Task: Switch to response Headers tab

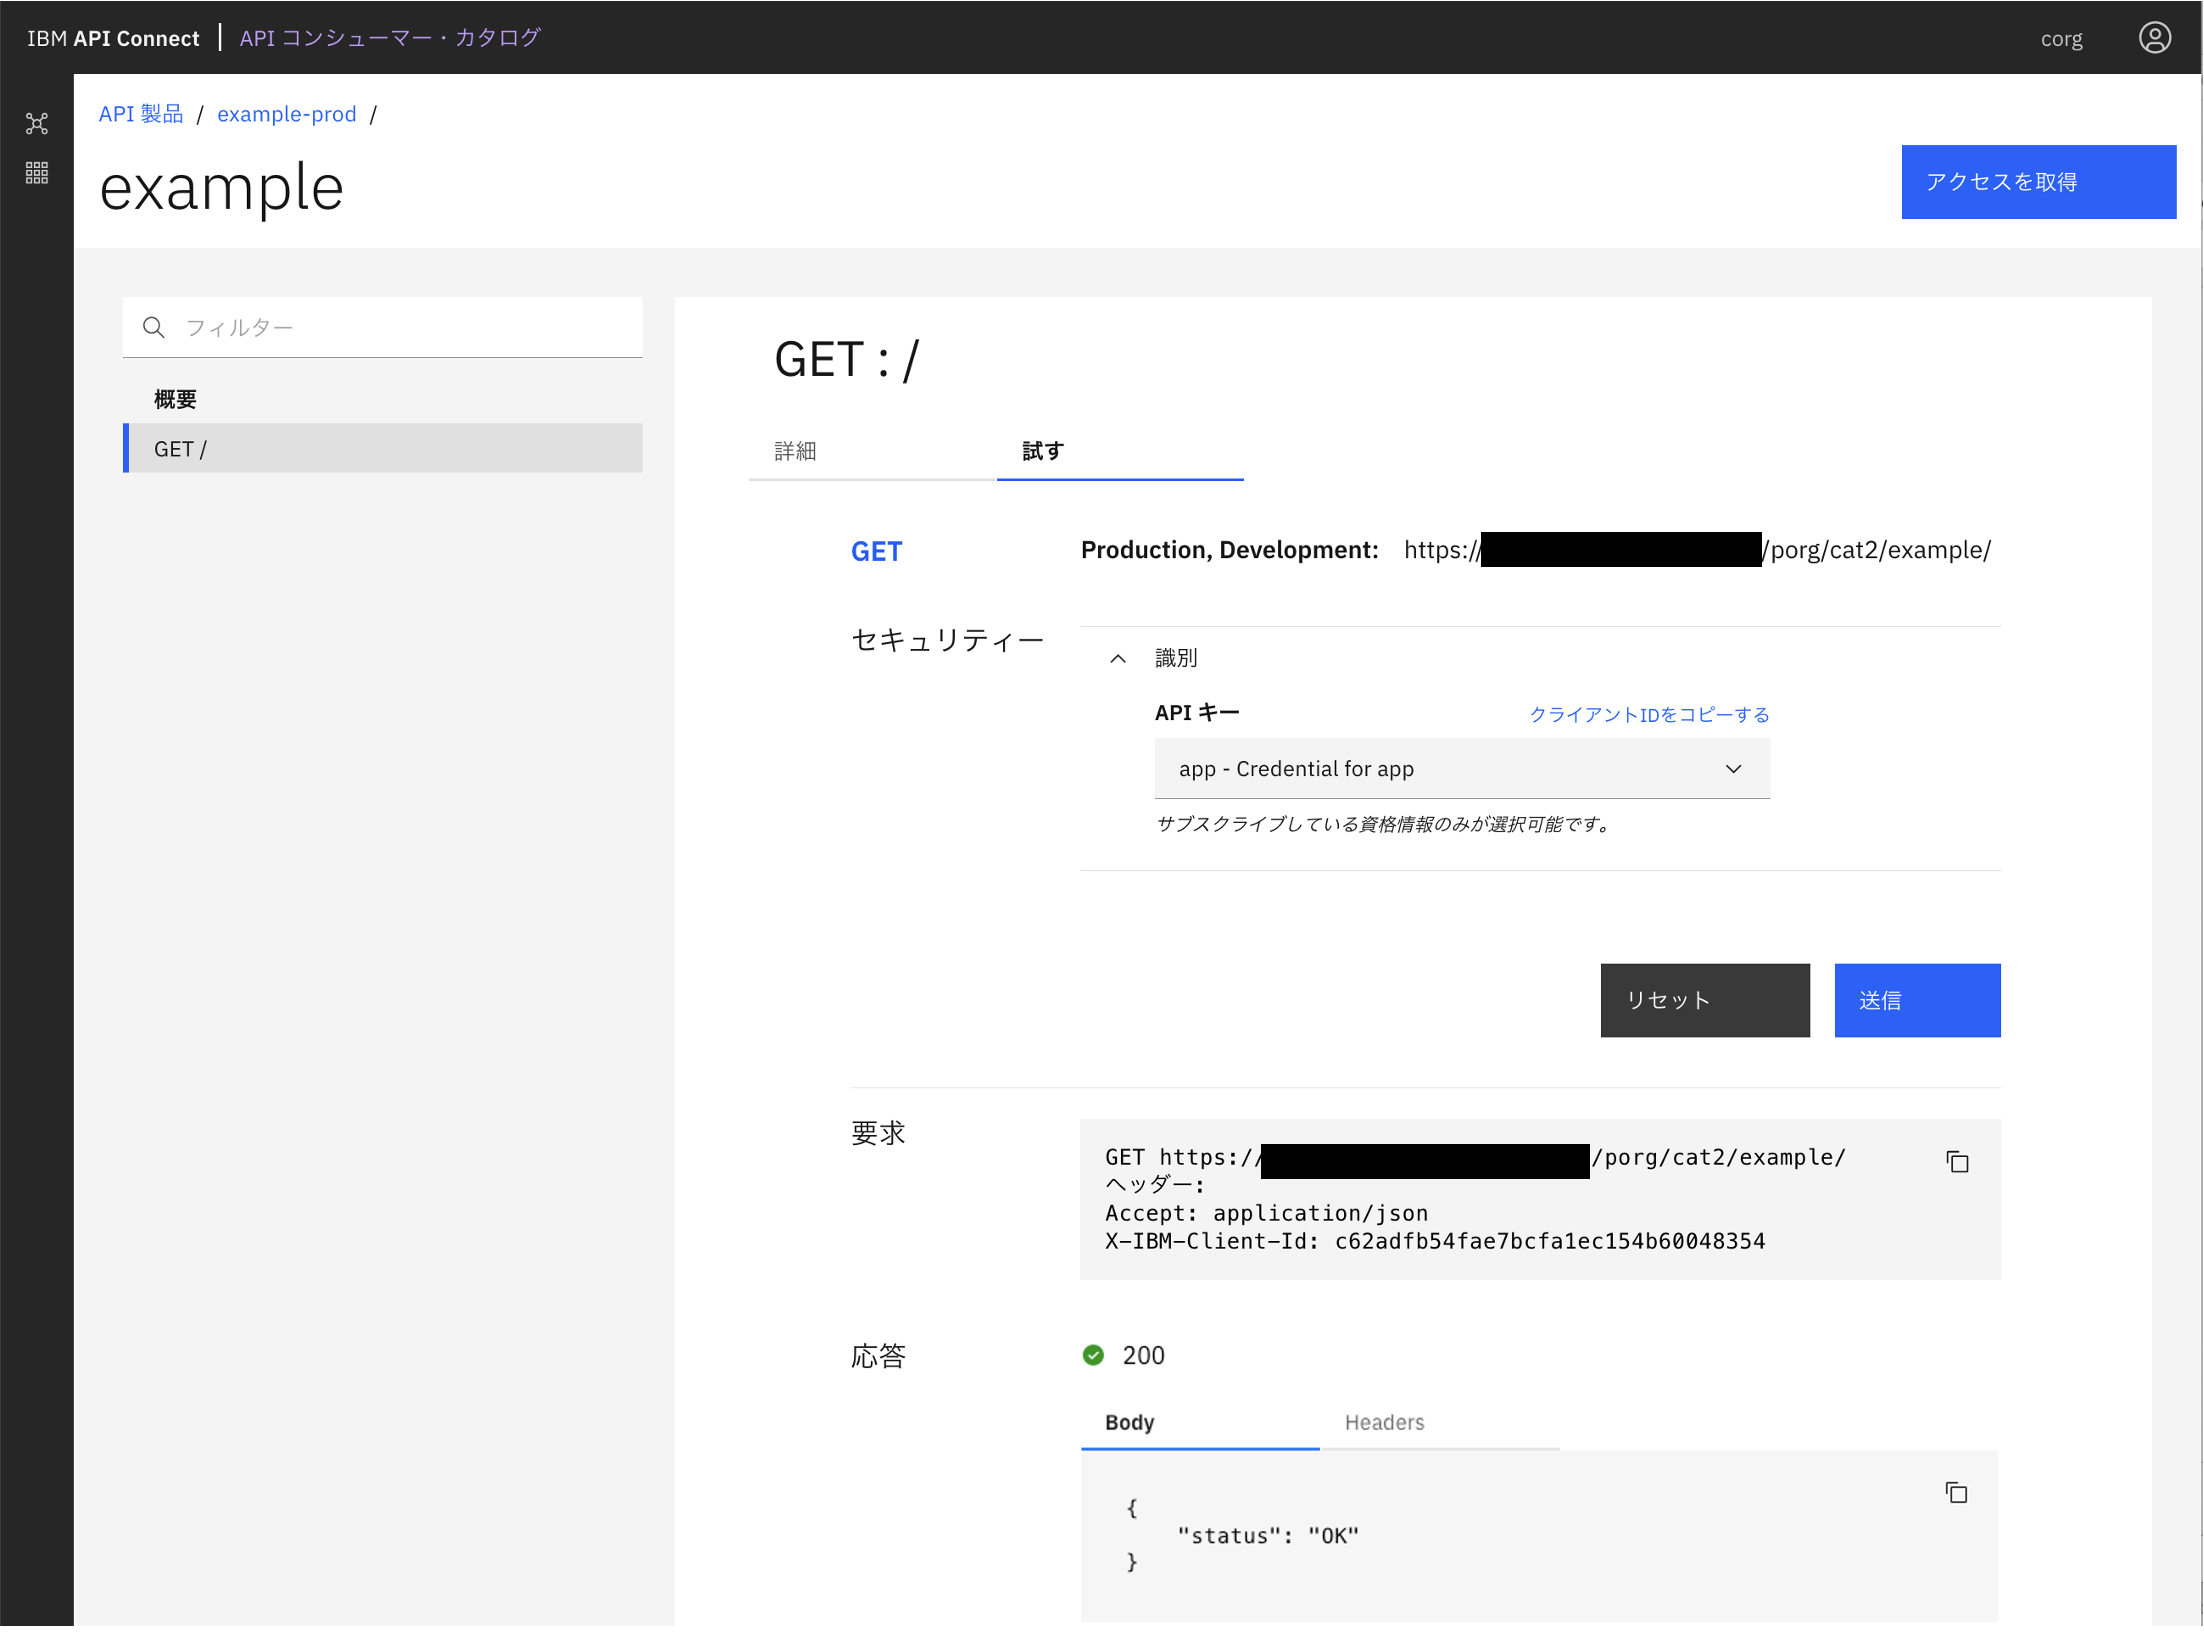Action: 1384,1422
